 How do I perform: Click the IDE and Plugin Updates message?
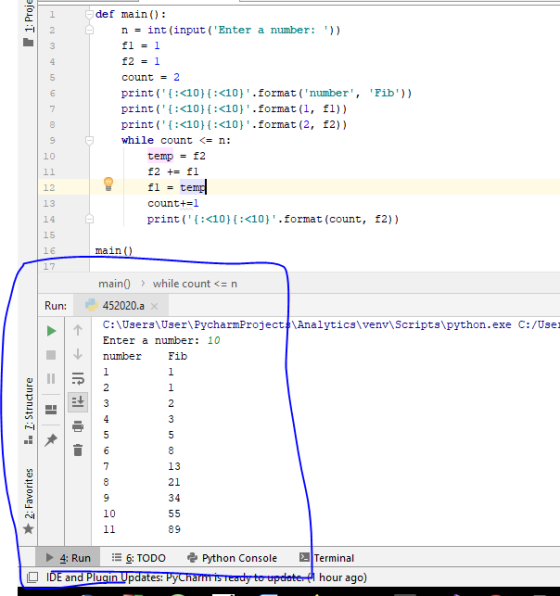tap(206, 577)
